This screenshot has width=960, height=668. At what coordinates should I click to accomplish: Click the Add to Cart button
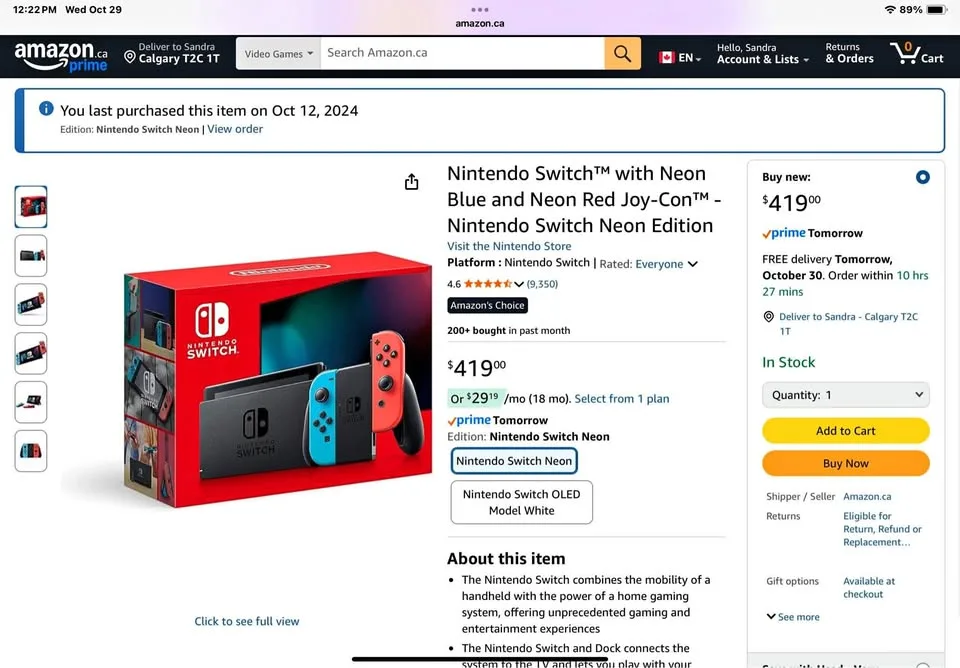pos(845,431)
